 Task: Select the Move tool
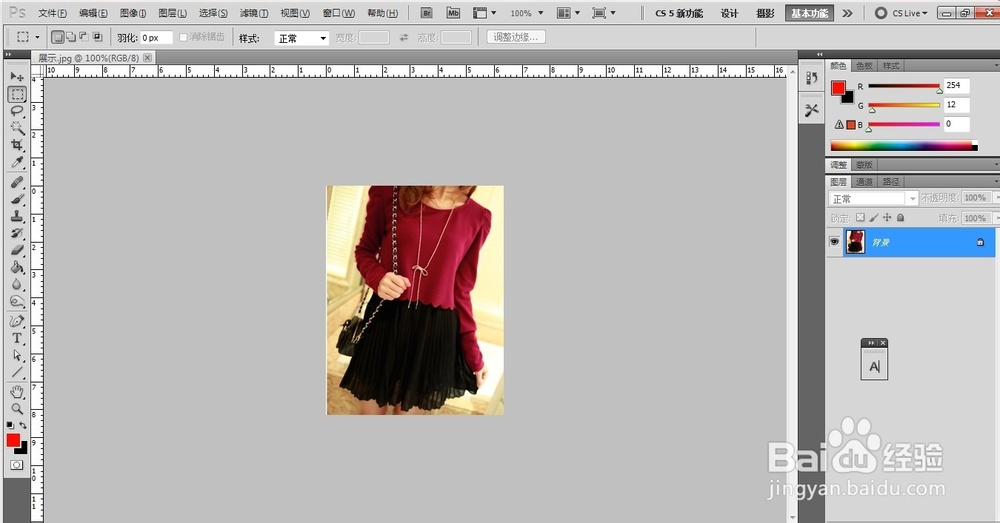pyautogui.click(x=17, y=77)
